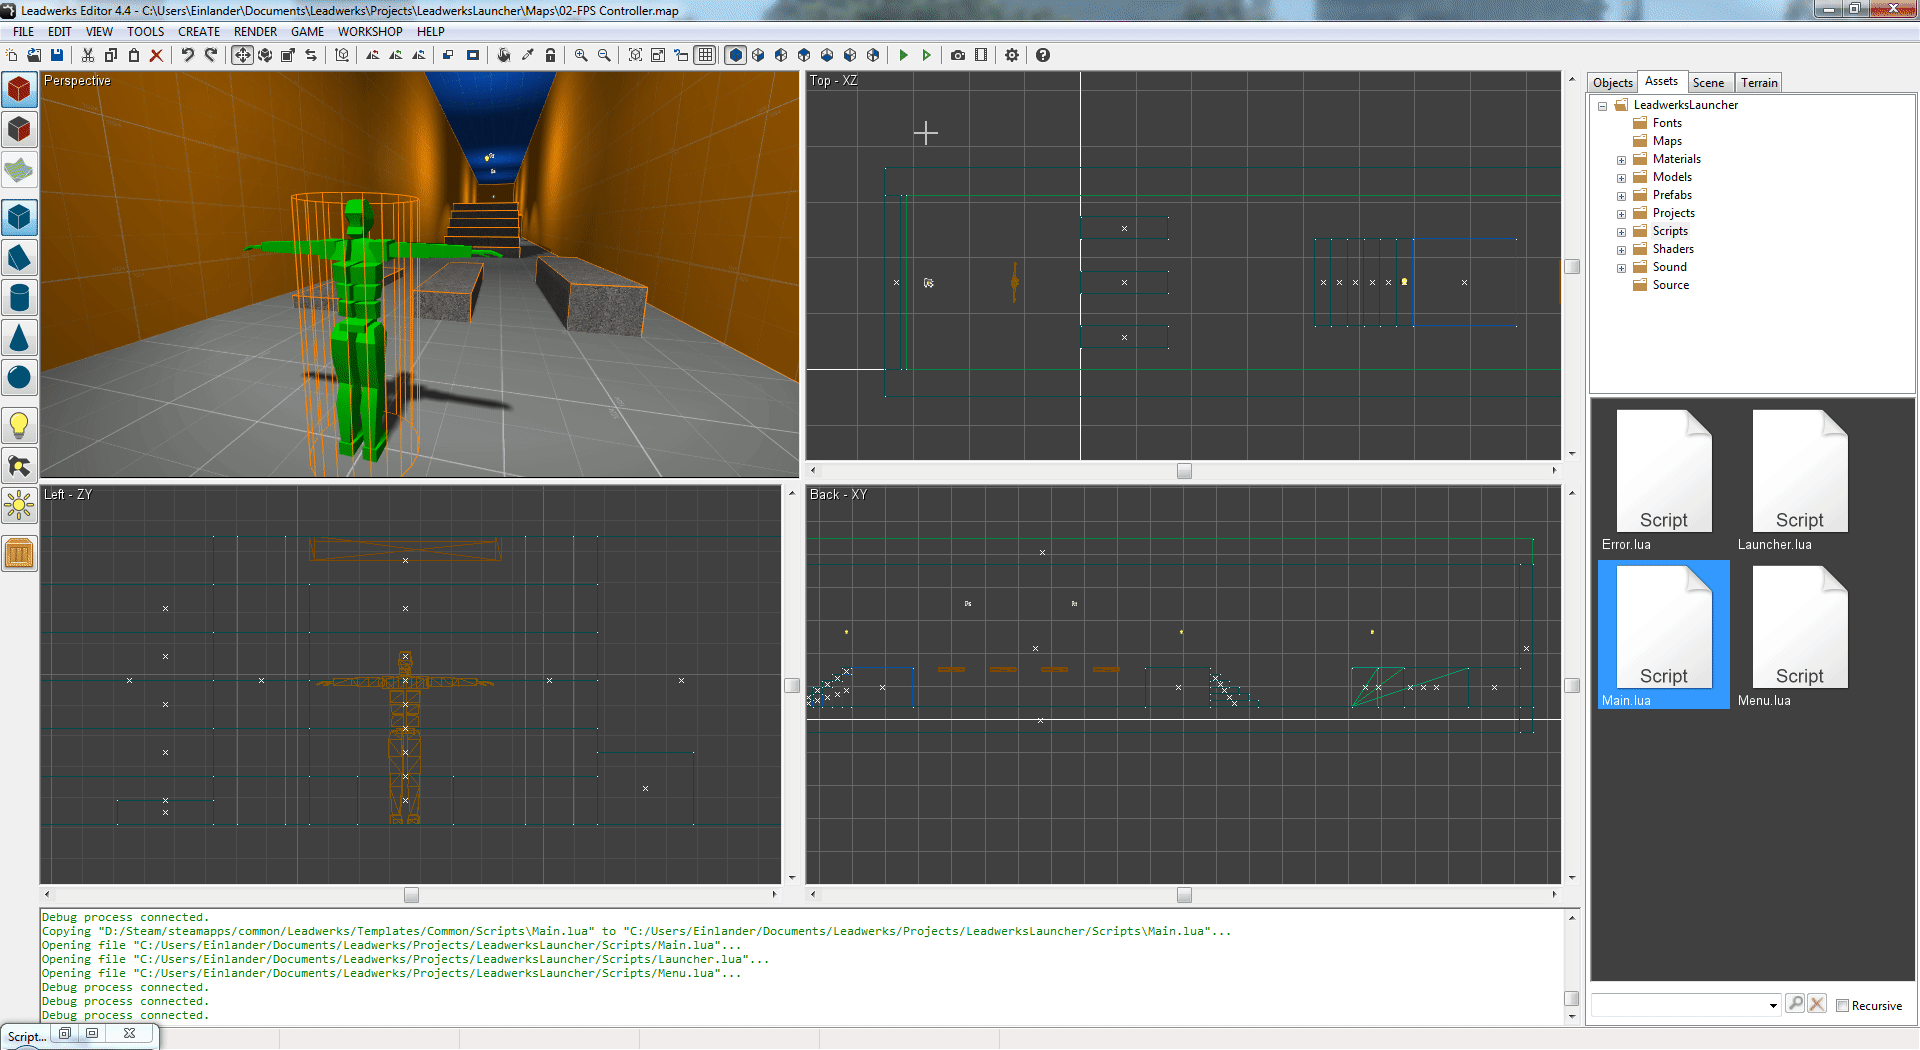This screenshot has width=1920, height=1050.
Task: Pick the wedge primitive tool
Action: pyautogui.click(x=19, y=258)
